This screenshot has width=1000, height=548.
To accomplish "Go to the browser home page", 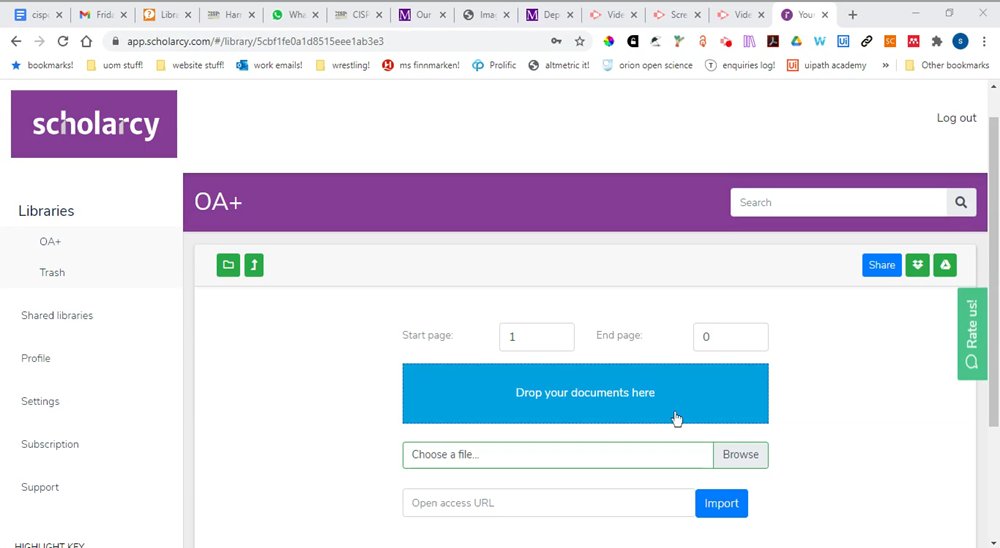I will 86,41.
